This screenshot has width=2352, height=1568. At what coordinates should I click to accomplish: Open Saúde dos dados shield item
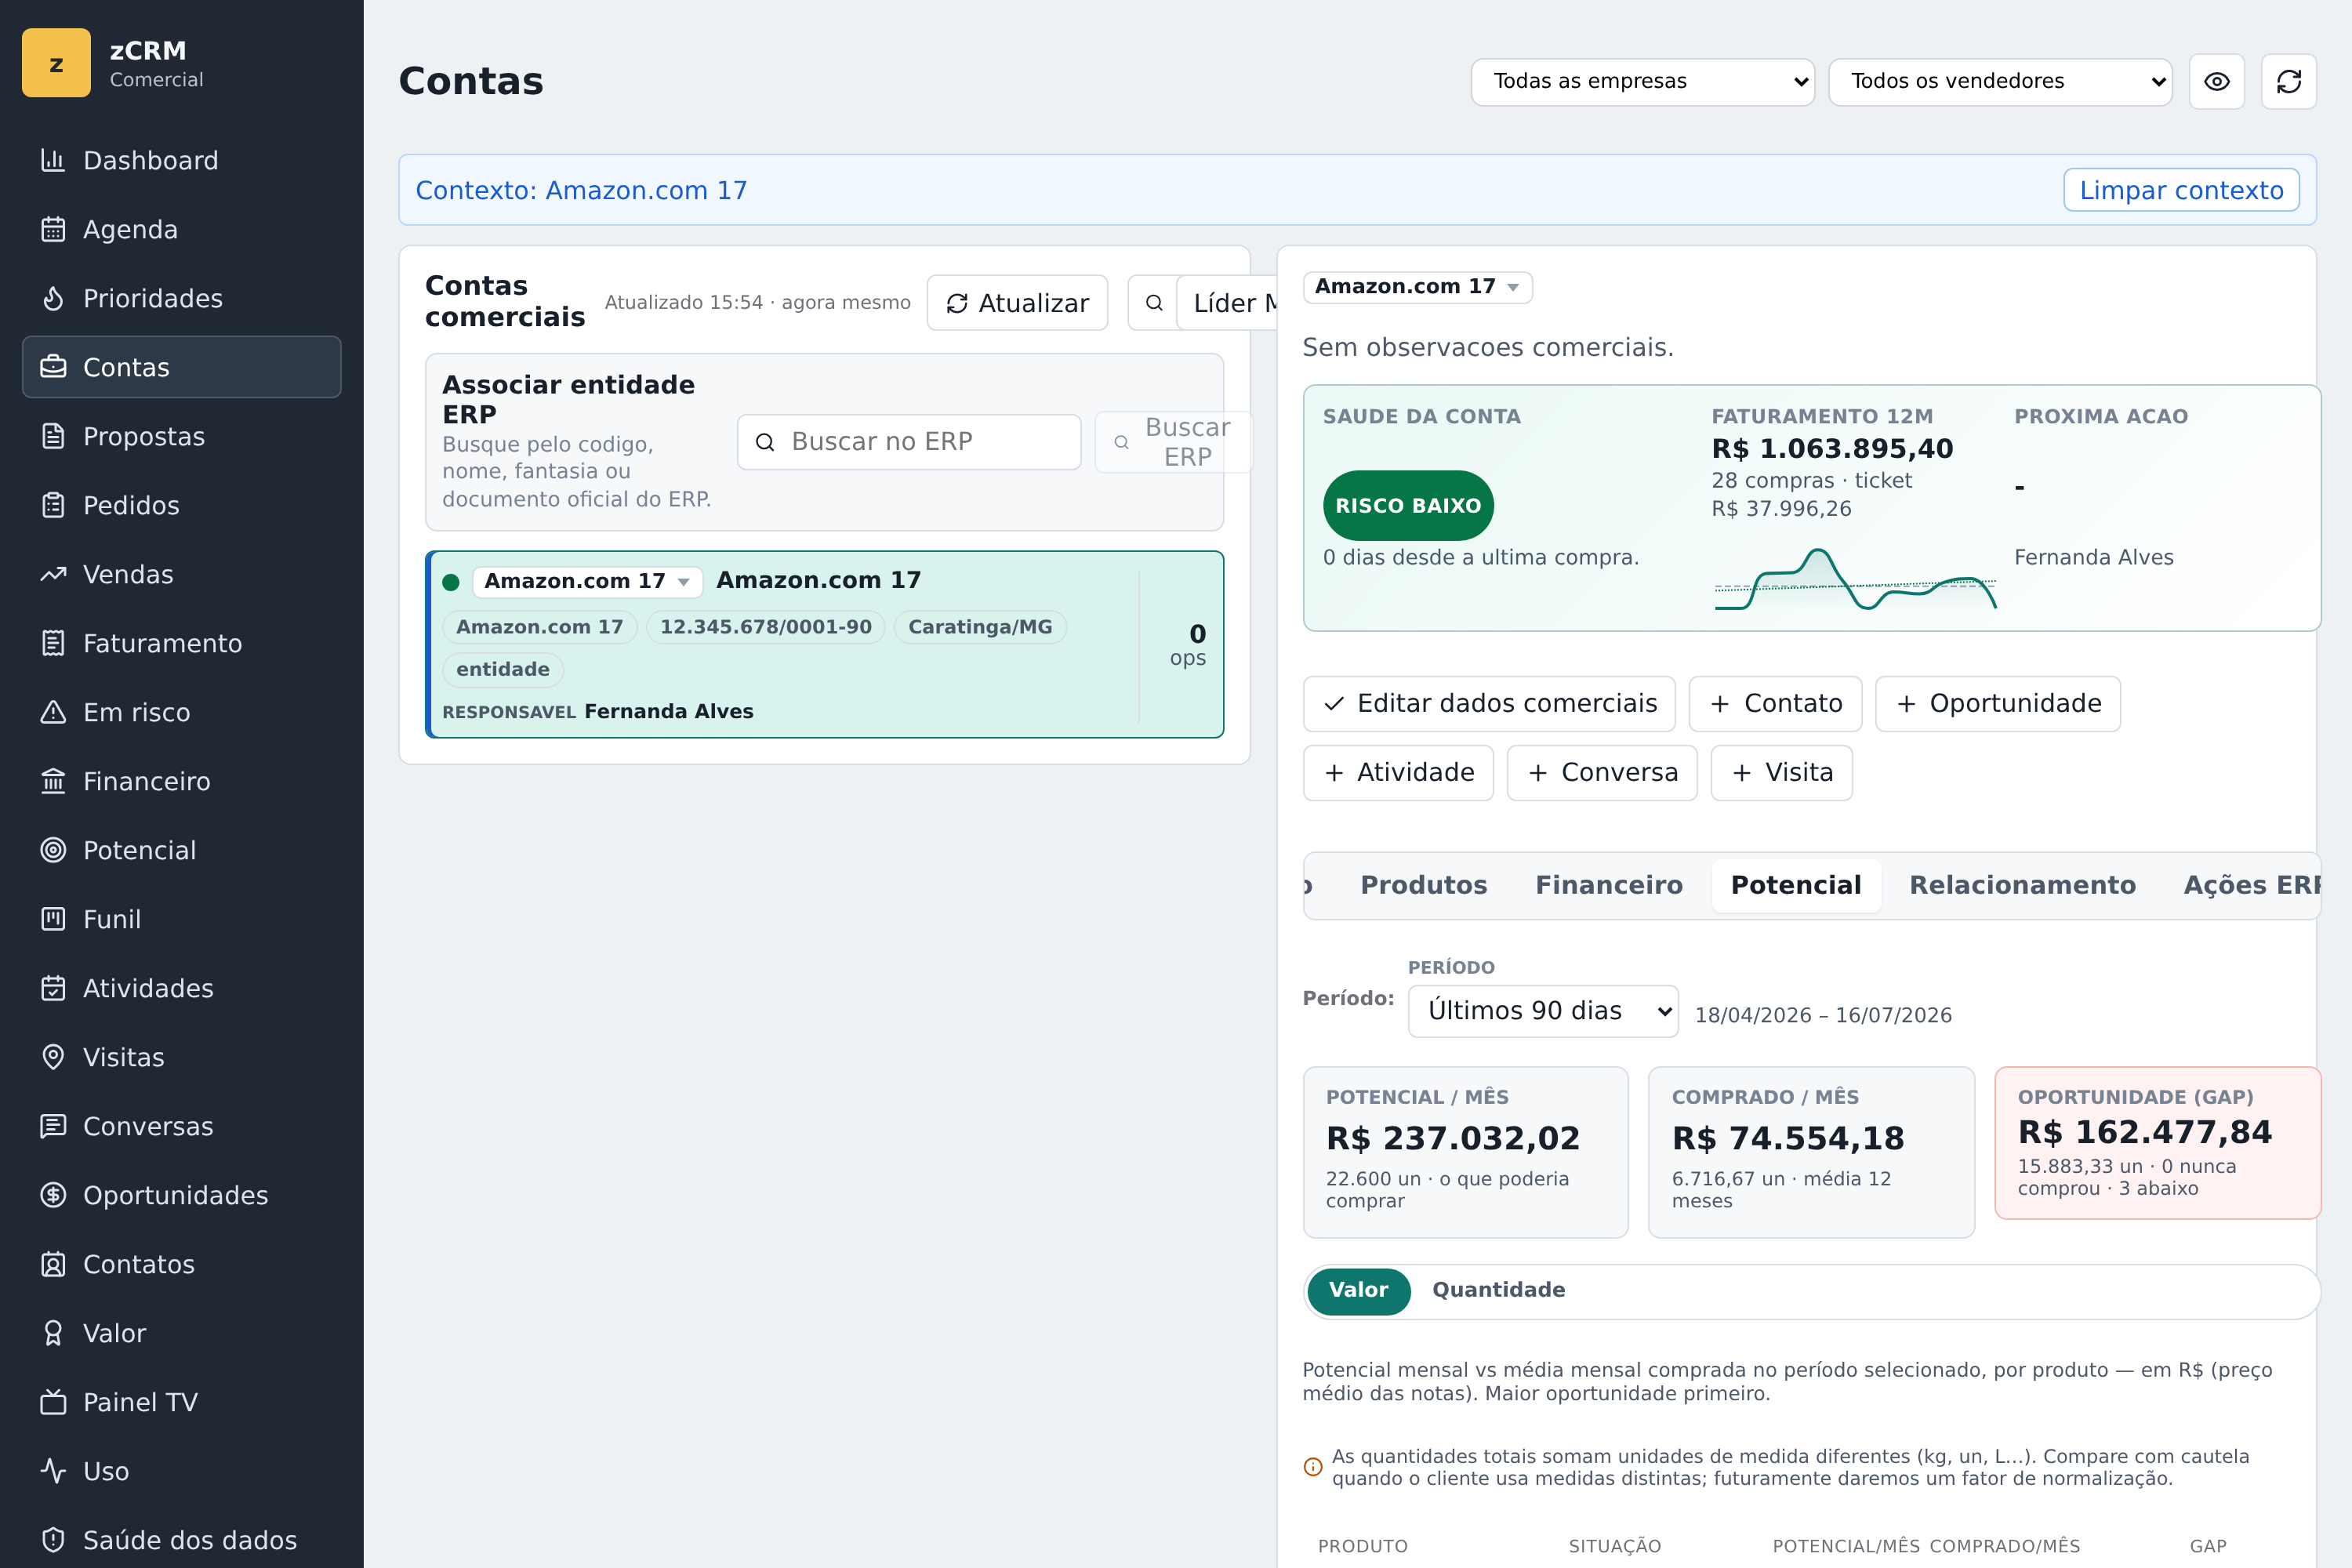click(x=181, y=1540)
